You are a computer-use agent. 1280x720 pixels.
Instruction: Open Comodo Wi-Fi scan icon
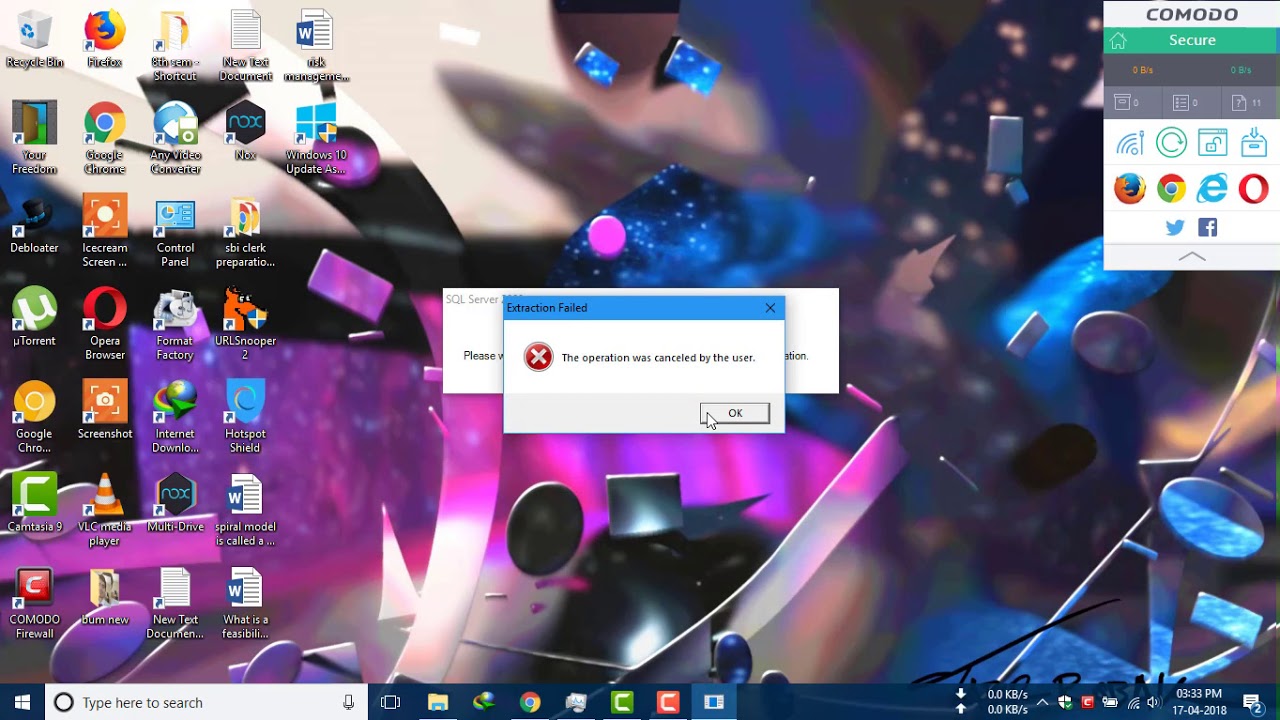click(1130, 143)
